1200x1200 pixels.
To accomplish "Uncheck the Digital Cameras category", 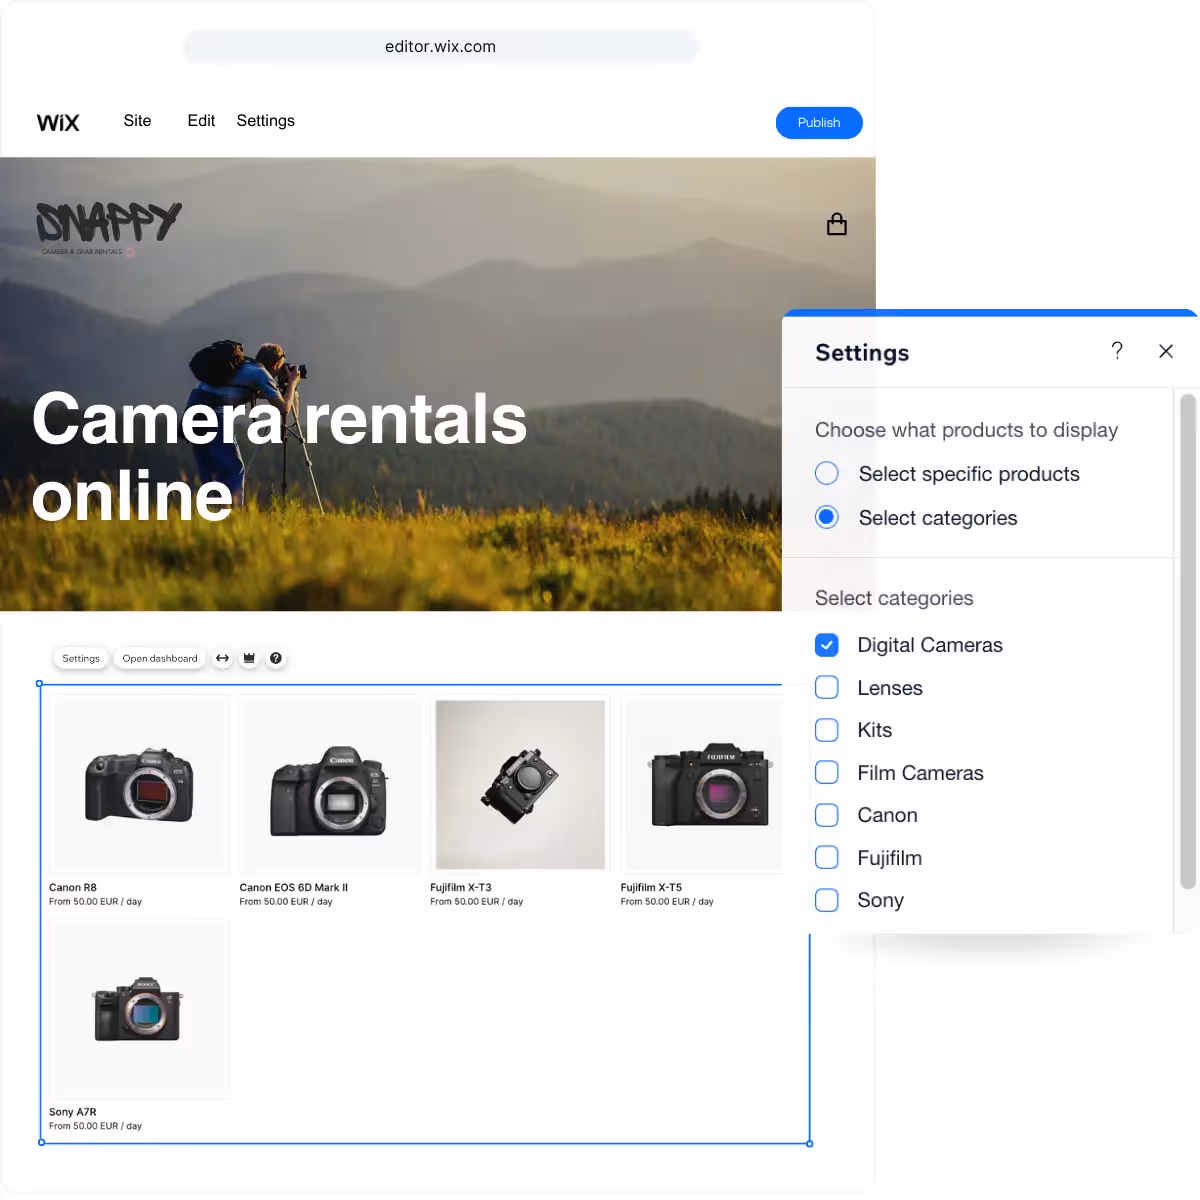I will pyautogui.click(x=827, y=645).
